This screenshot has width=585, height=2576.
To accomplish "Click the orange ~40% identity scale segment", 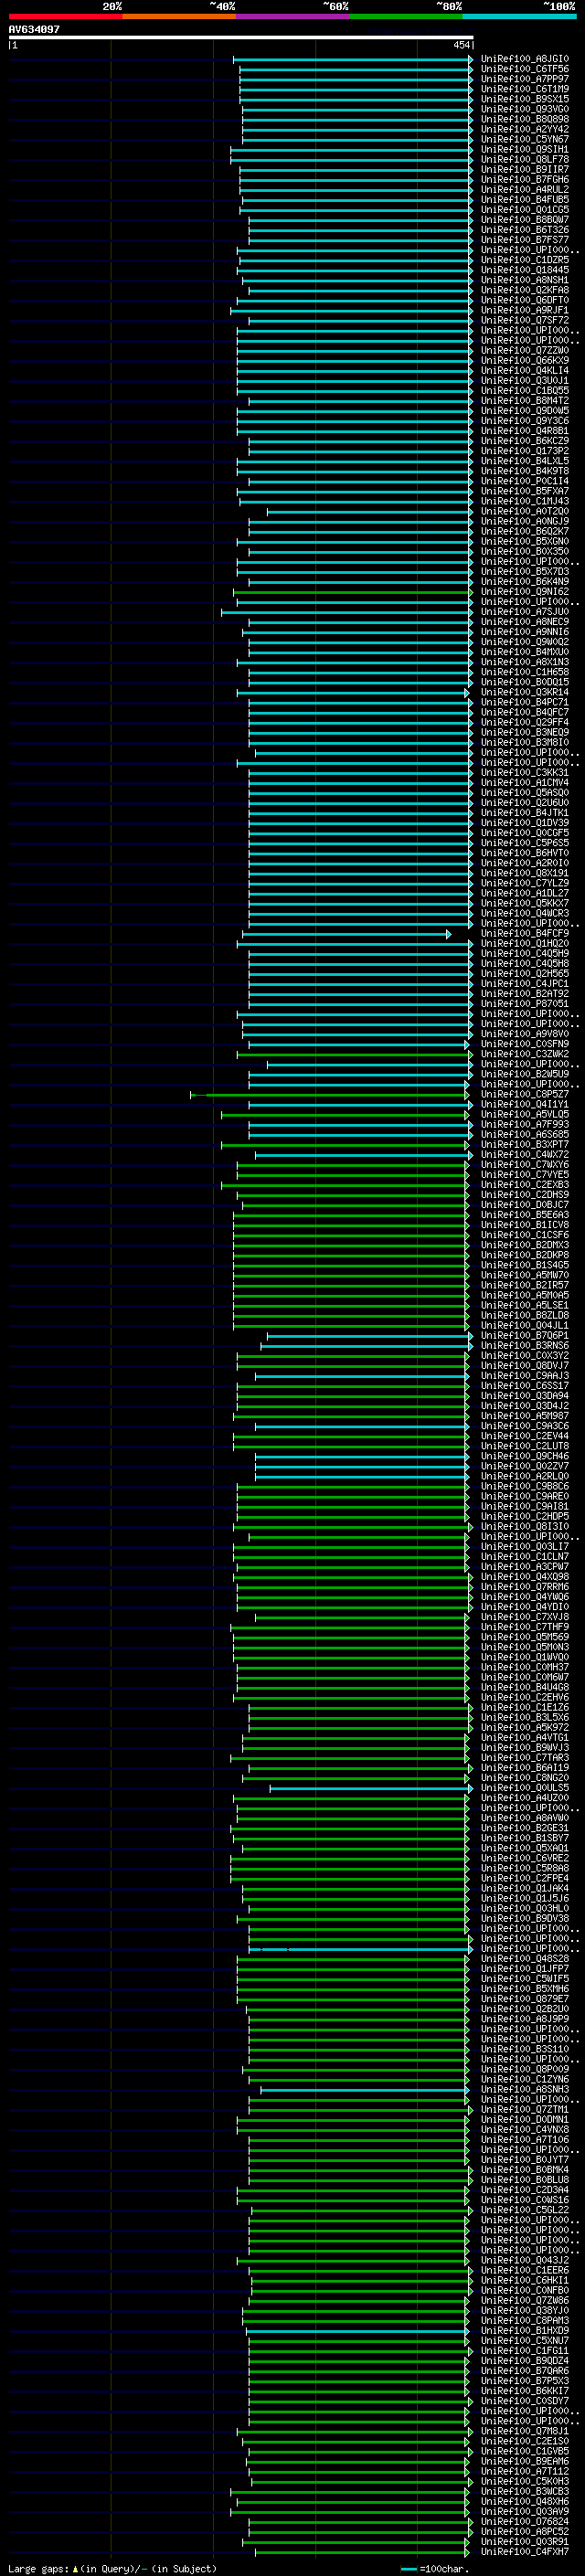I will coord(179,16).
